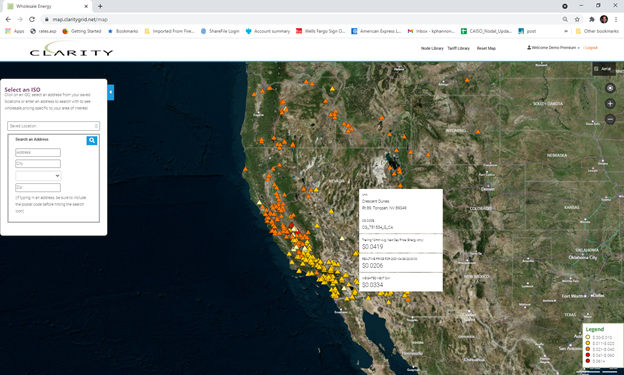Toggle the Aerial map layer button
Screen dimensions: 624x375
pyautogui.click(x=603, y=69)
